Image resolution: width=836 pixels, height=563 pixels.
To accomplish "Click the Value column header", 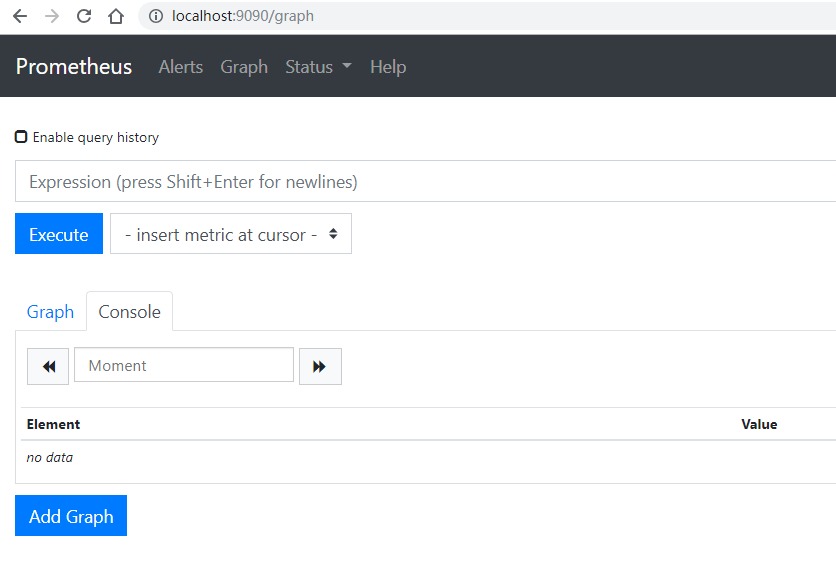I will tap(759, 424).
